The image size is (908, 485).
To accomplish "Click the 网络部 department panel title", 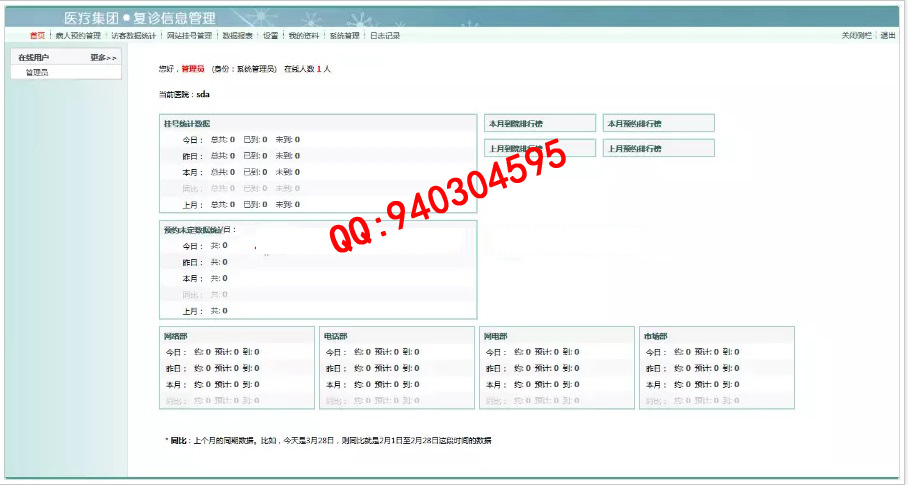I will pyautogui.click(x=175, y=336).
